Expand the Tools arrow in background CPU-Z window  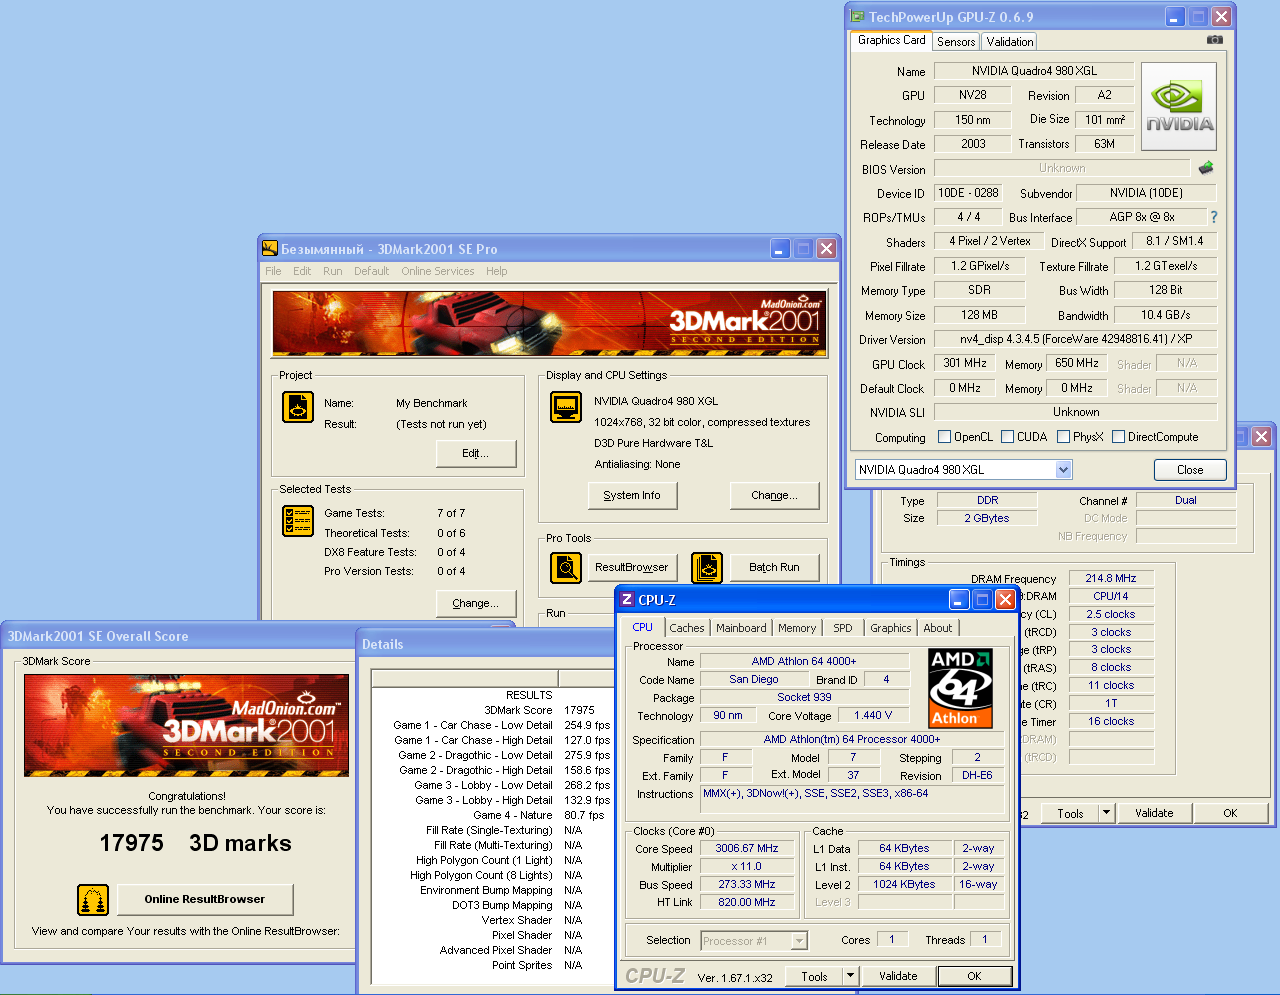coord(1107,813)
